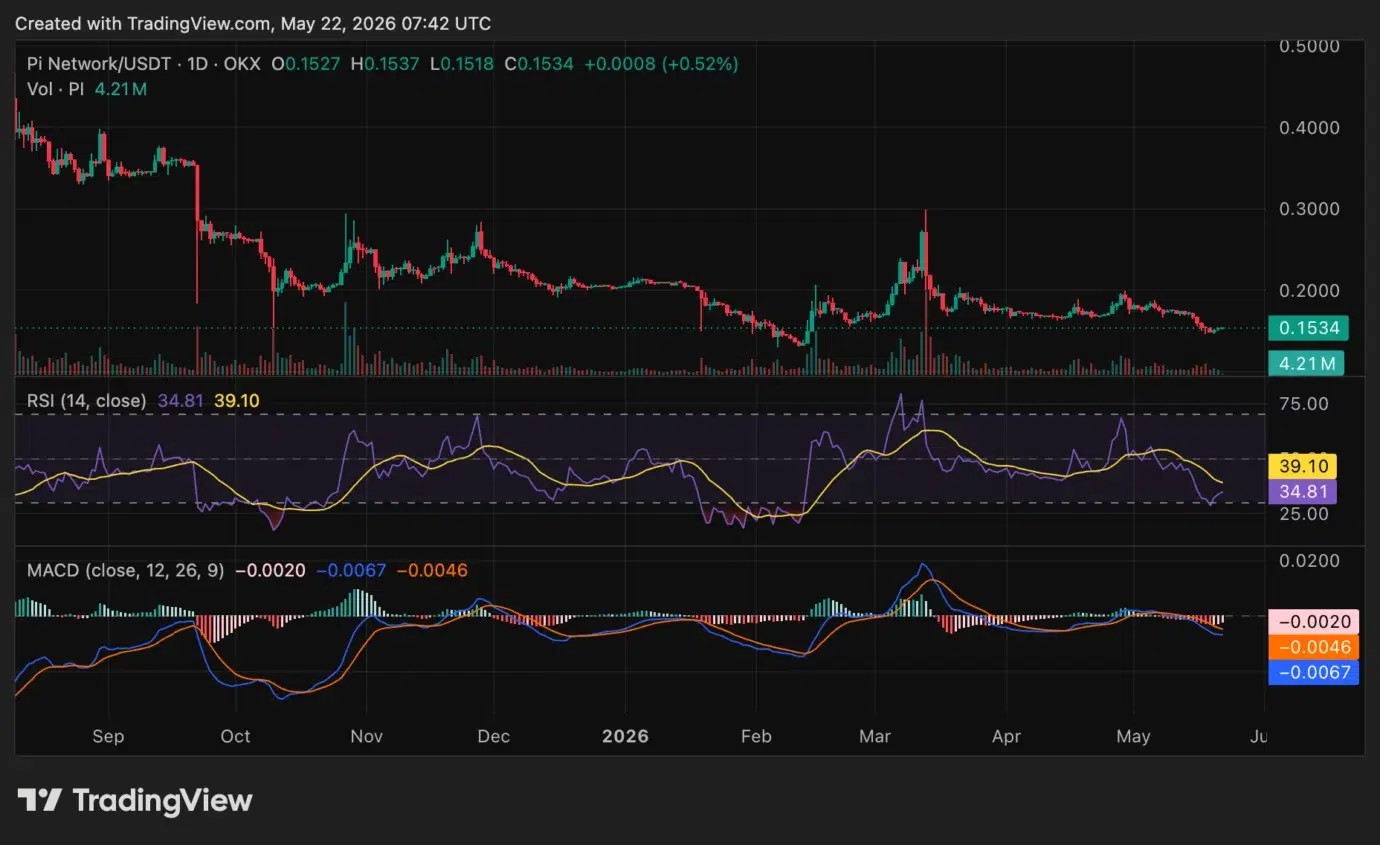The image size is (1380, 845).
Task: Click the TradingView logo icon
Action: click(40, 800)
